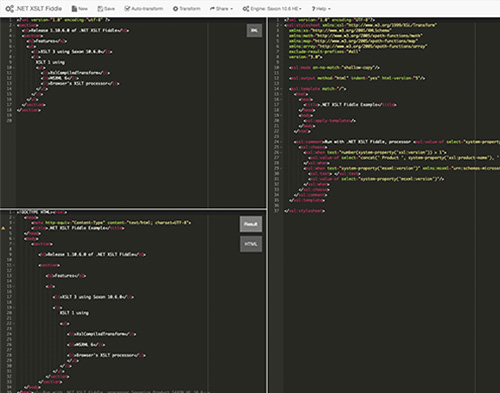Save the current fiddle
Viewport: 500px width, 393px height.
[106, 9]
